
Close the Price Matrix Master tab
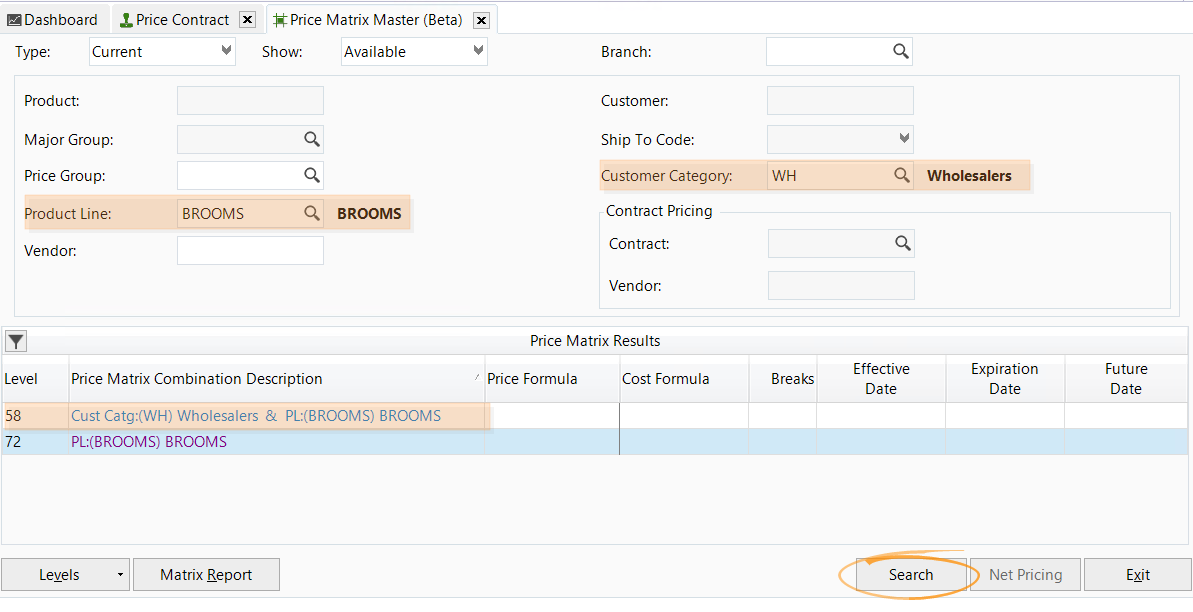[x=481, y=19]
